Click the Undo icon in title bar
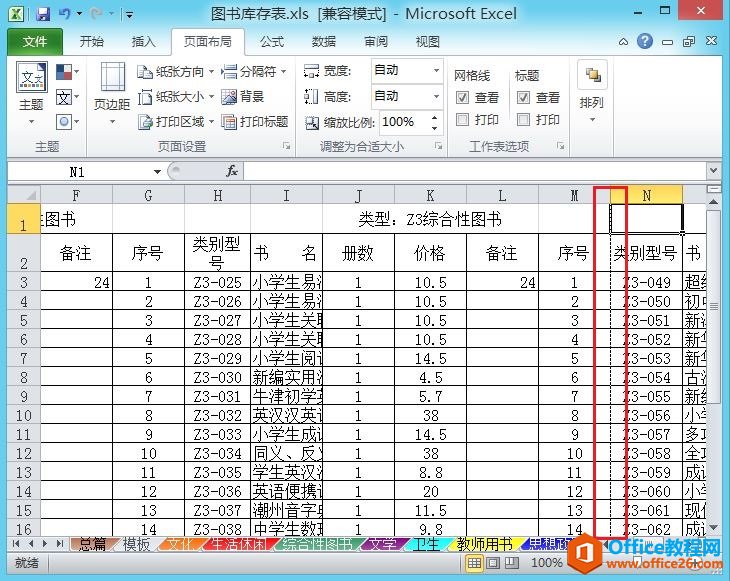The image size is (730, 581). (x=64, y=14)
